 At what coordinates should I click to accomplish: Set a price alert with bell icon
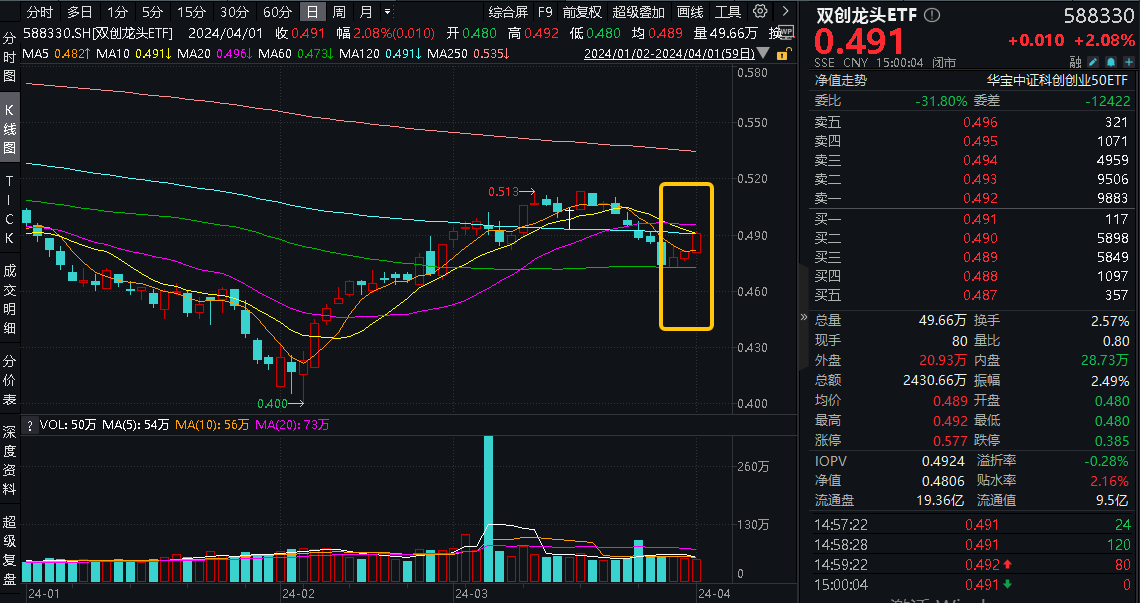click(x=1110, y=61)
